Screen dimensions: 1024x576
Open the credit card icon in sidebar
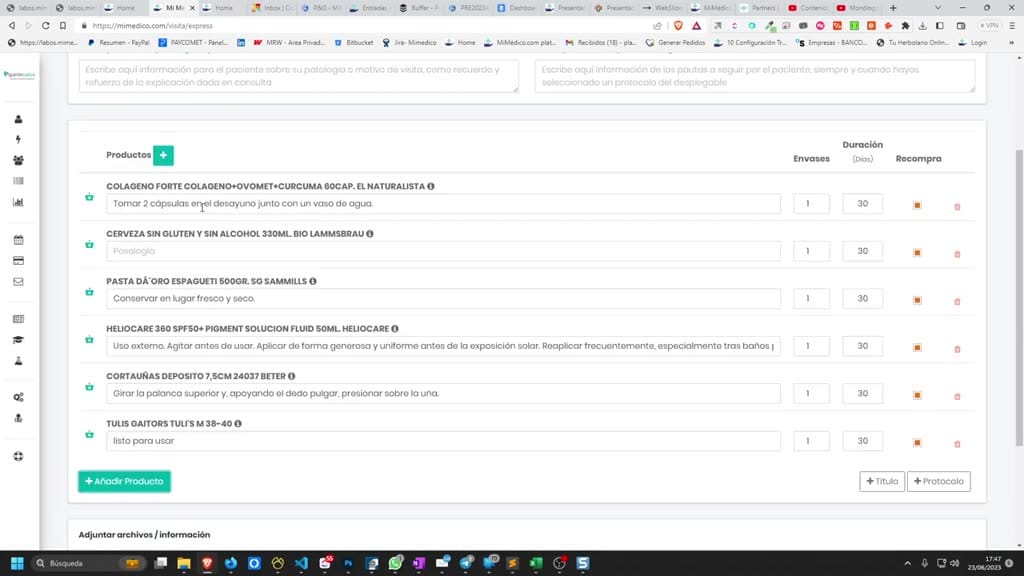(x=18, y=261)
